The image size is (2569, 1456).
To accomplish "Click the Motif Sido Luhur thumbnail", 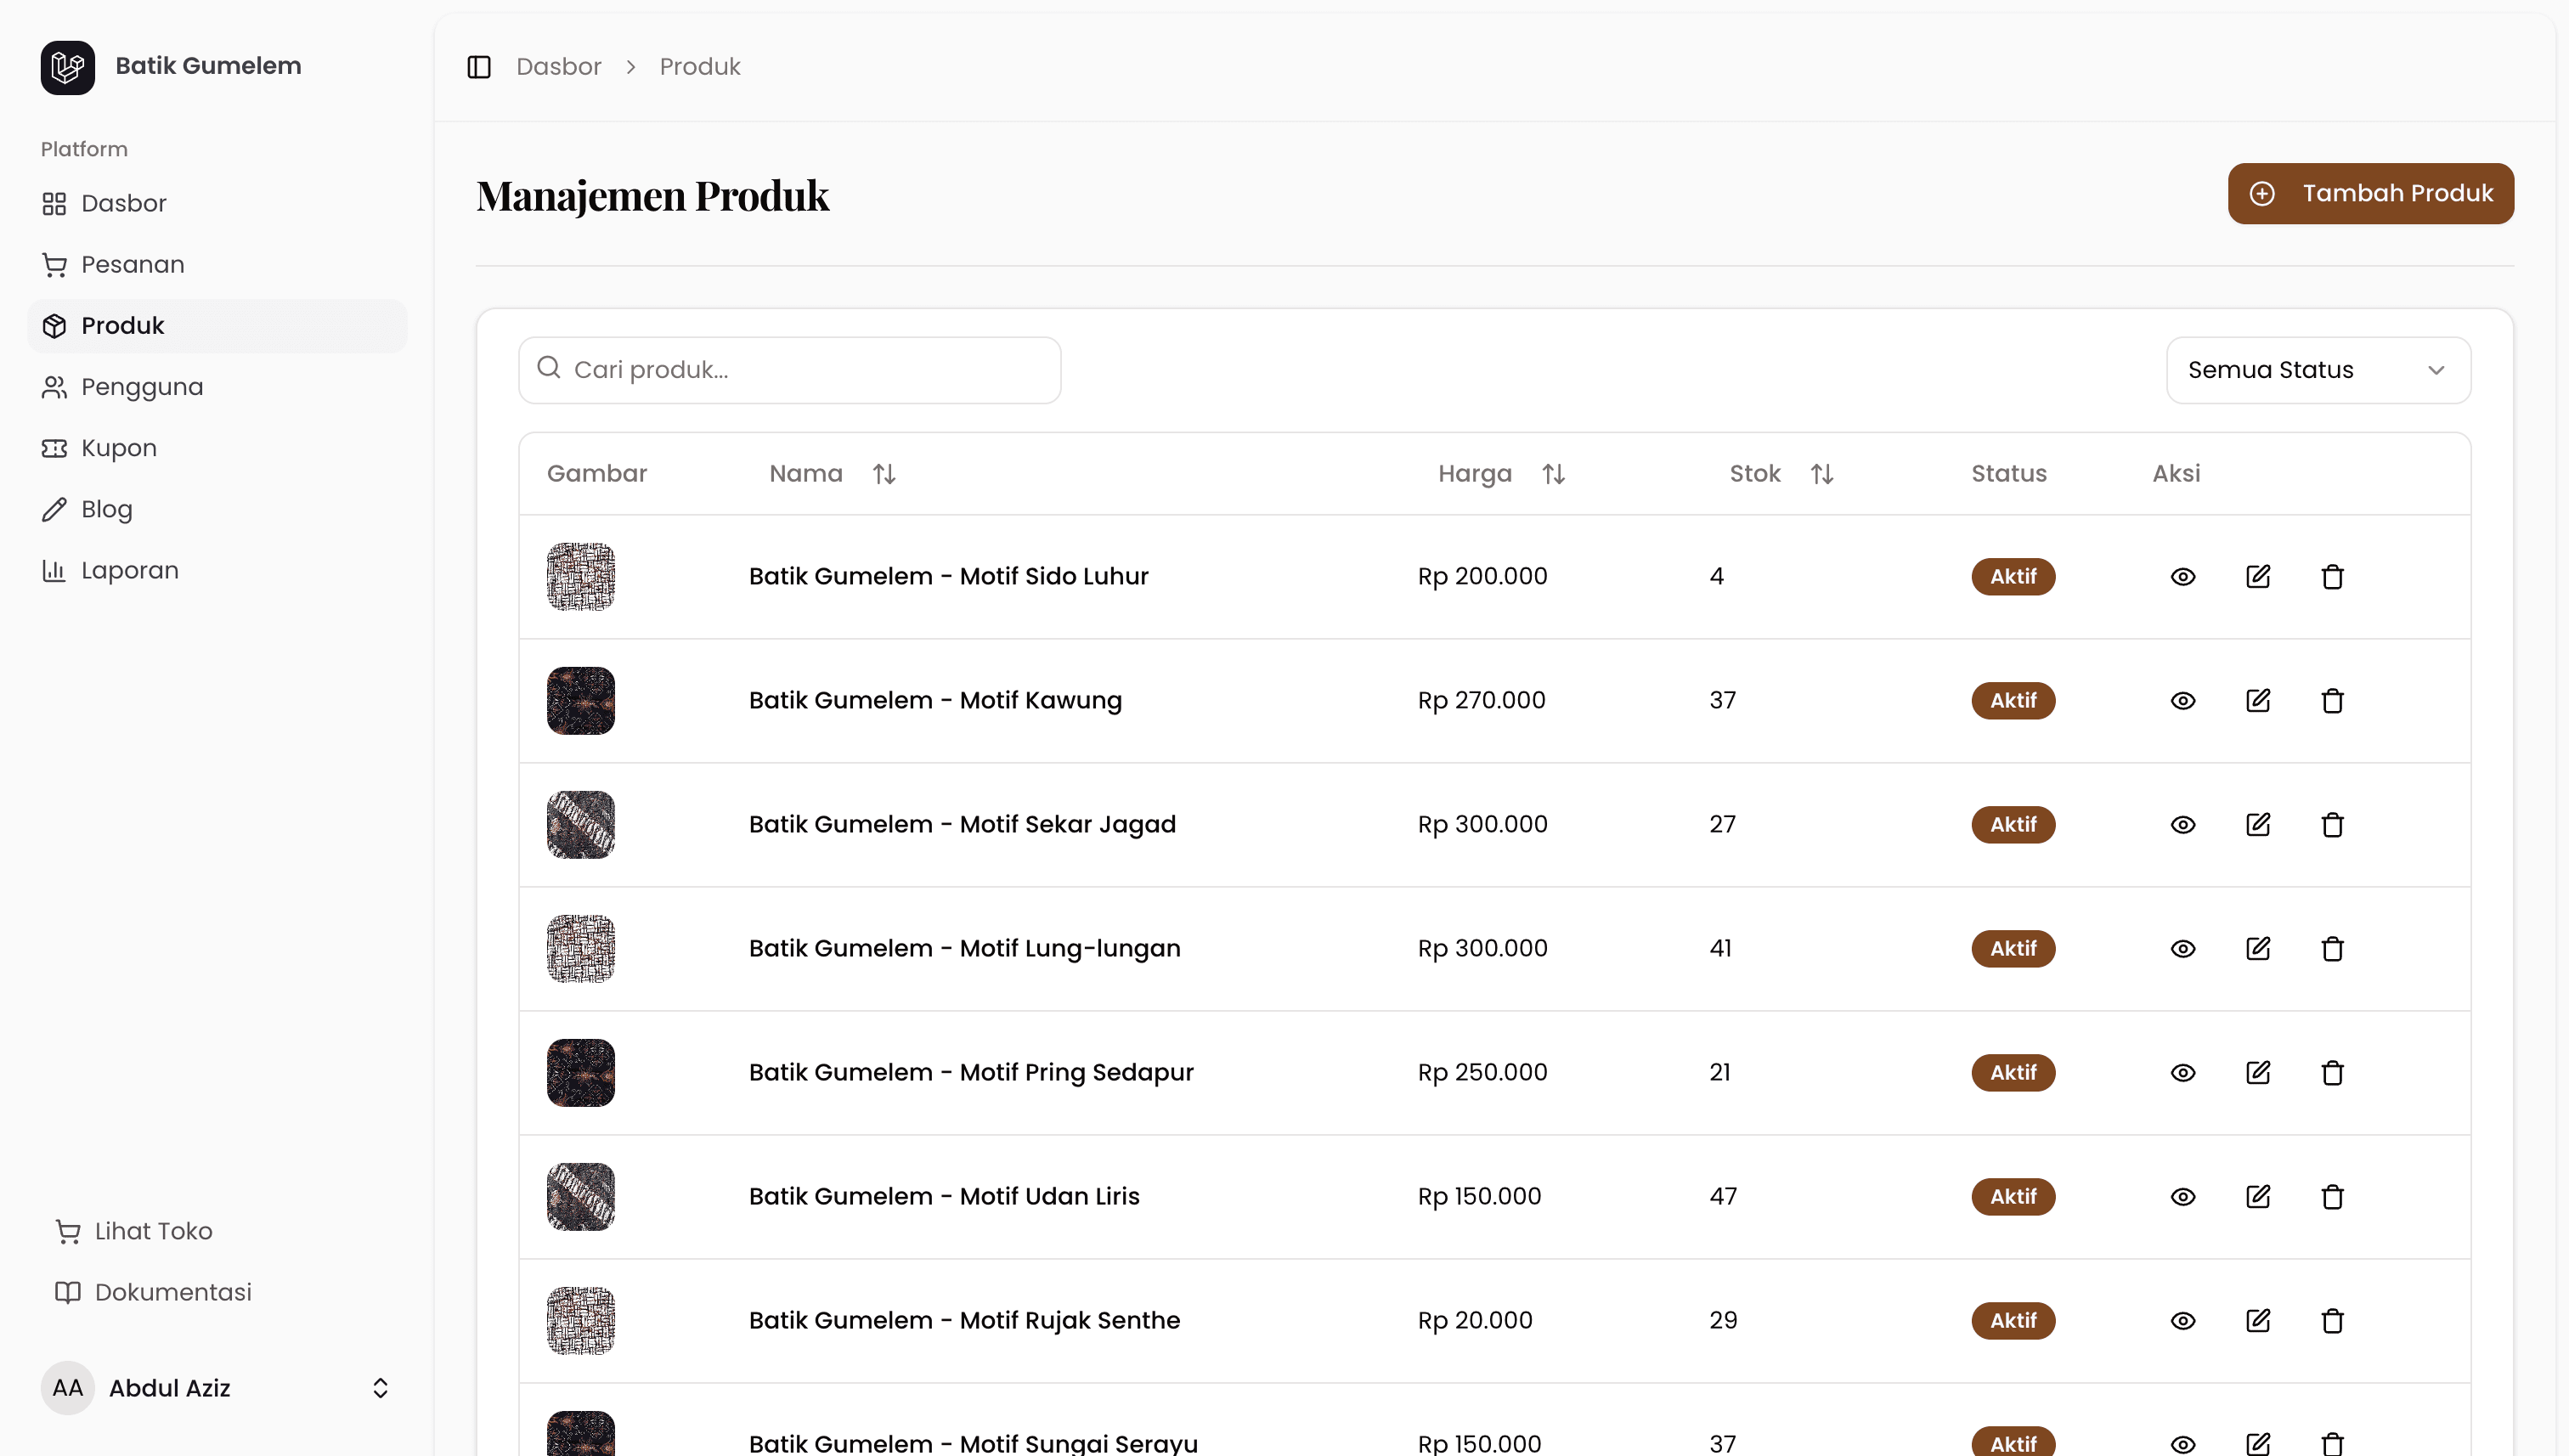I will point(581,577).
